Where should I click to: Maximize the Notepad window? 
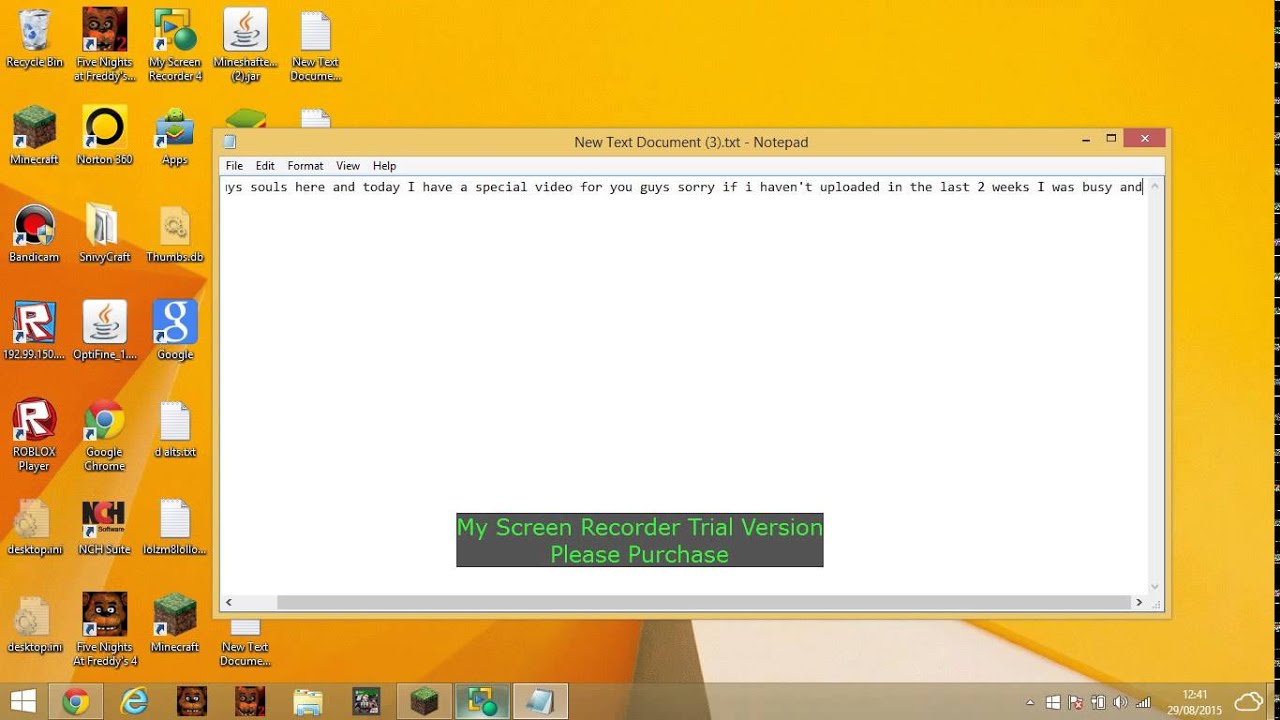pyautogui.click(x=1111, y=140)
